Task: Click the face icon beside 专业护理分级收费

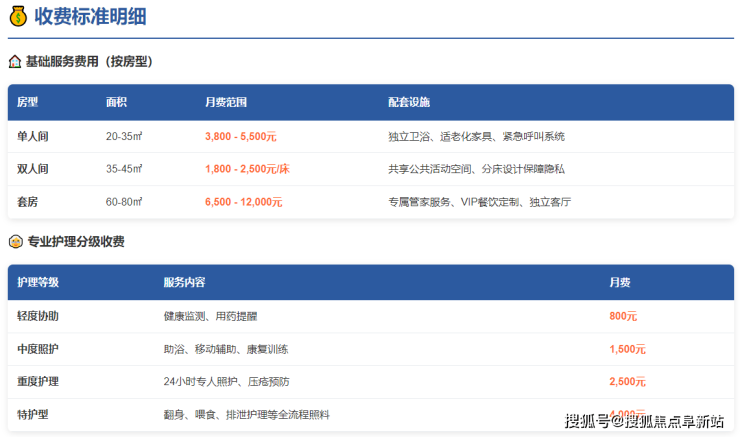Action: 15,242
